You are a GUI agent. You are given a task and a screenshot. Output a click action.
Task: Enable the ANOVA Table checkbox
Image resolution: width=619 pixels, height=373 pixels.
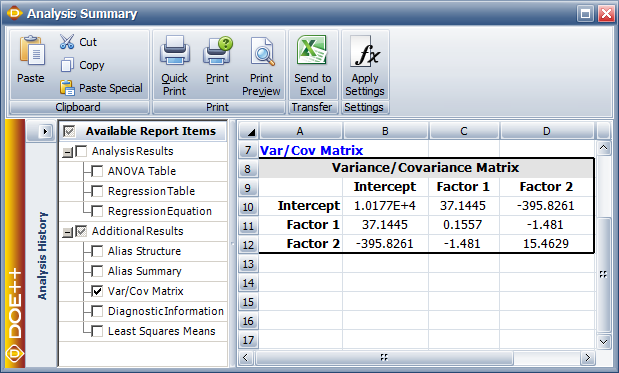tap(97, 171)
